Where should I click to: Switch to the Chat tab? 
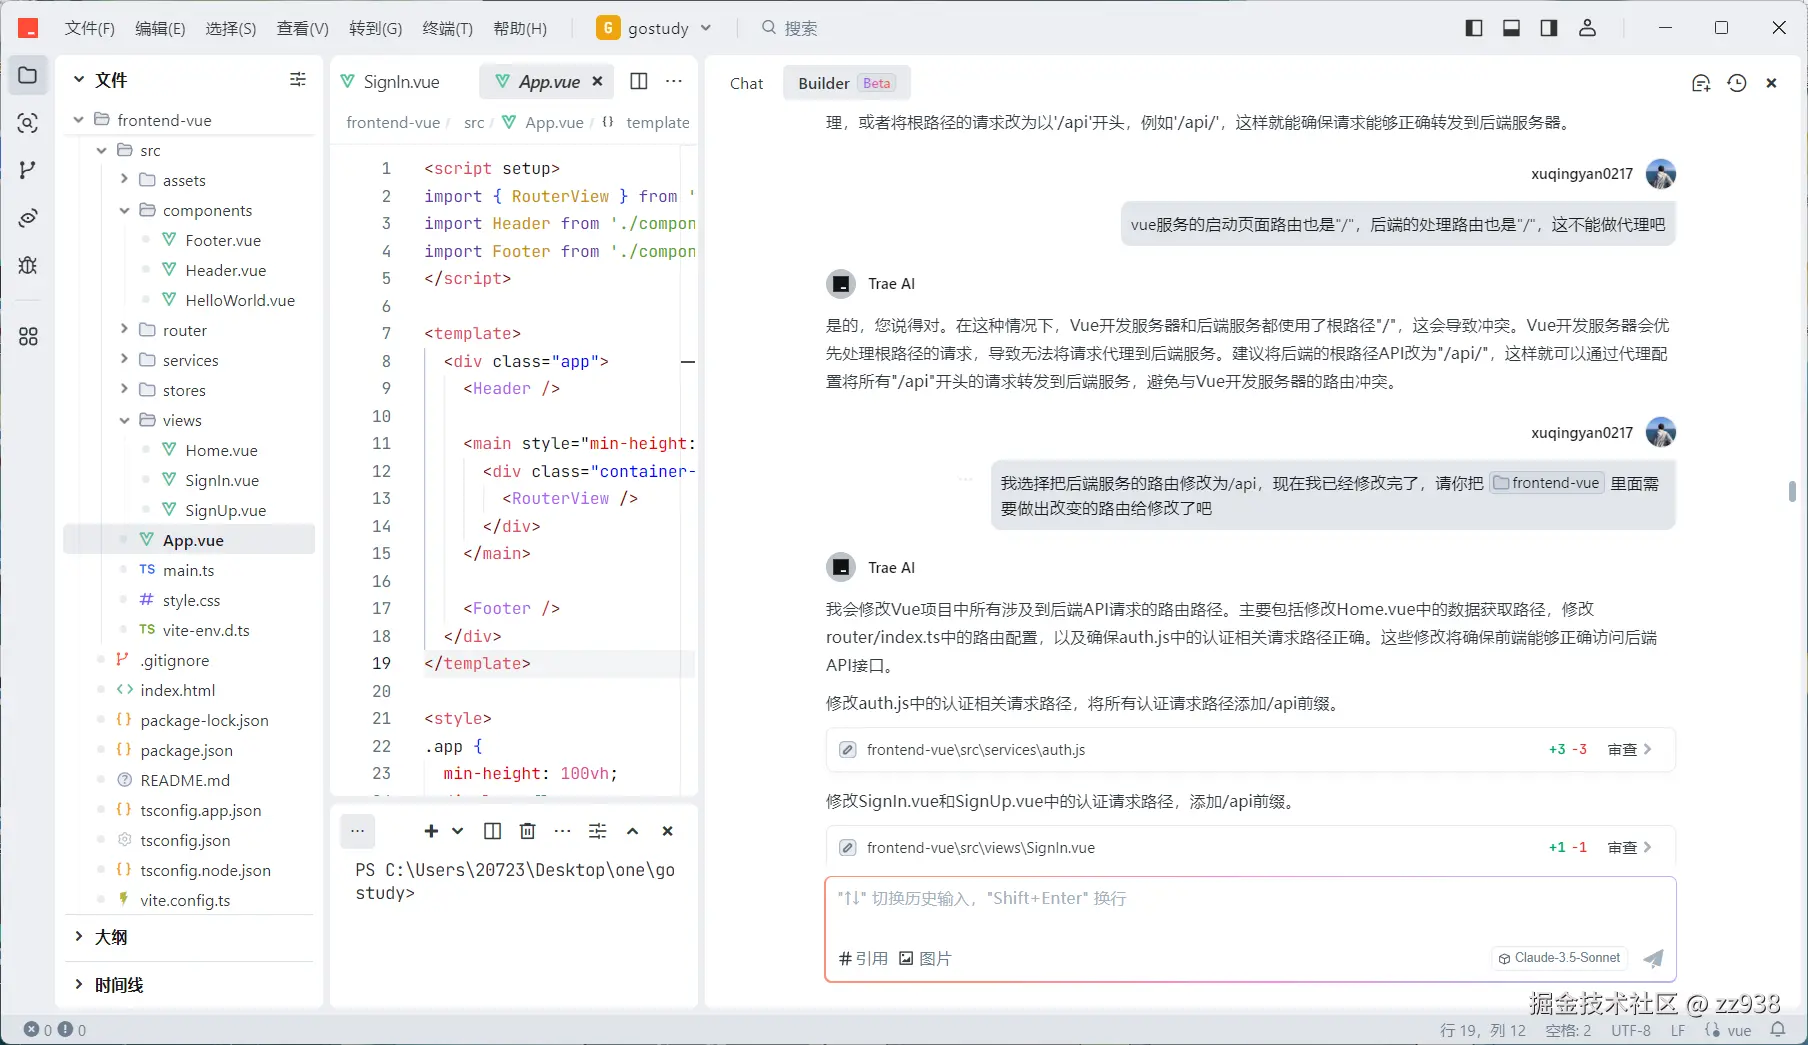[746, 83]
